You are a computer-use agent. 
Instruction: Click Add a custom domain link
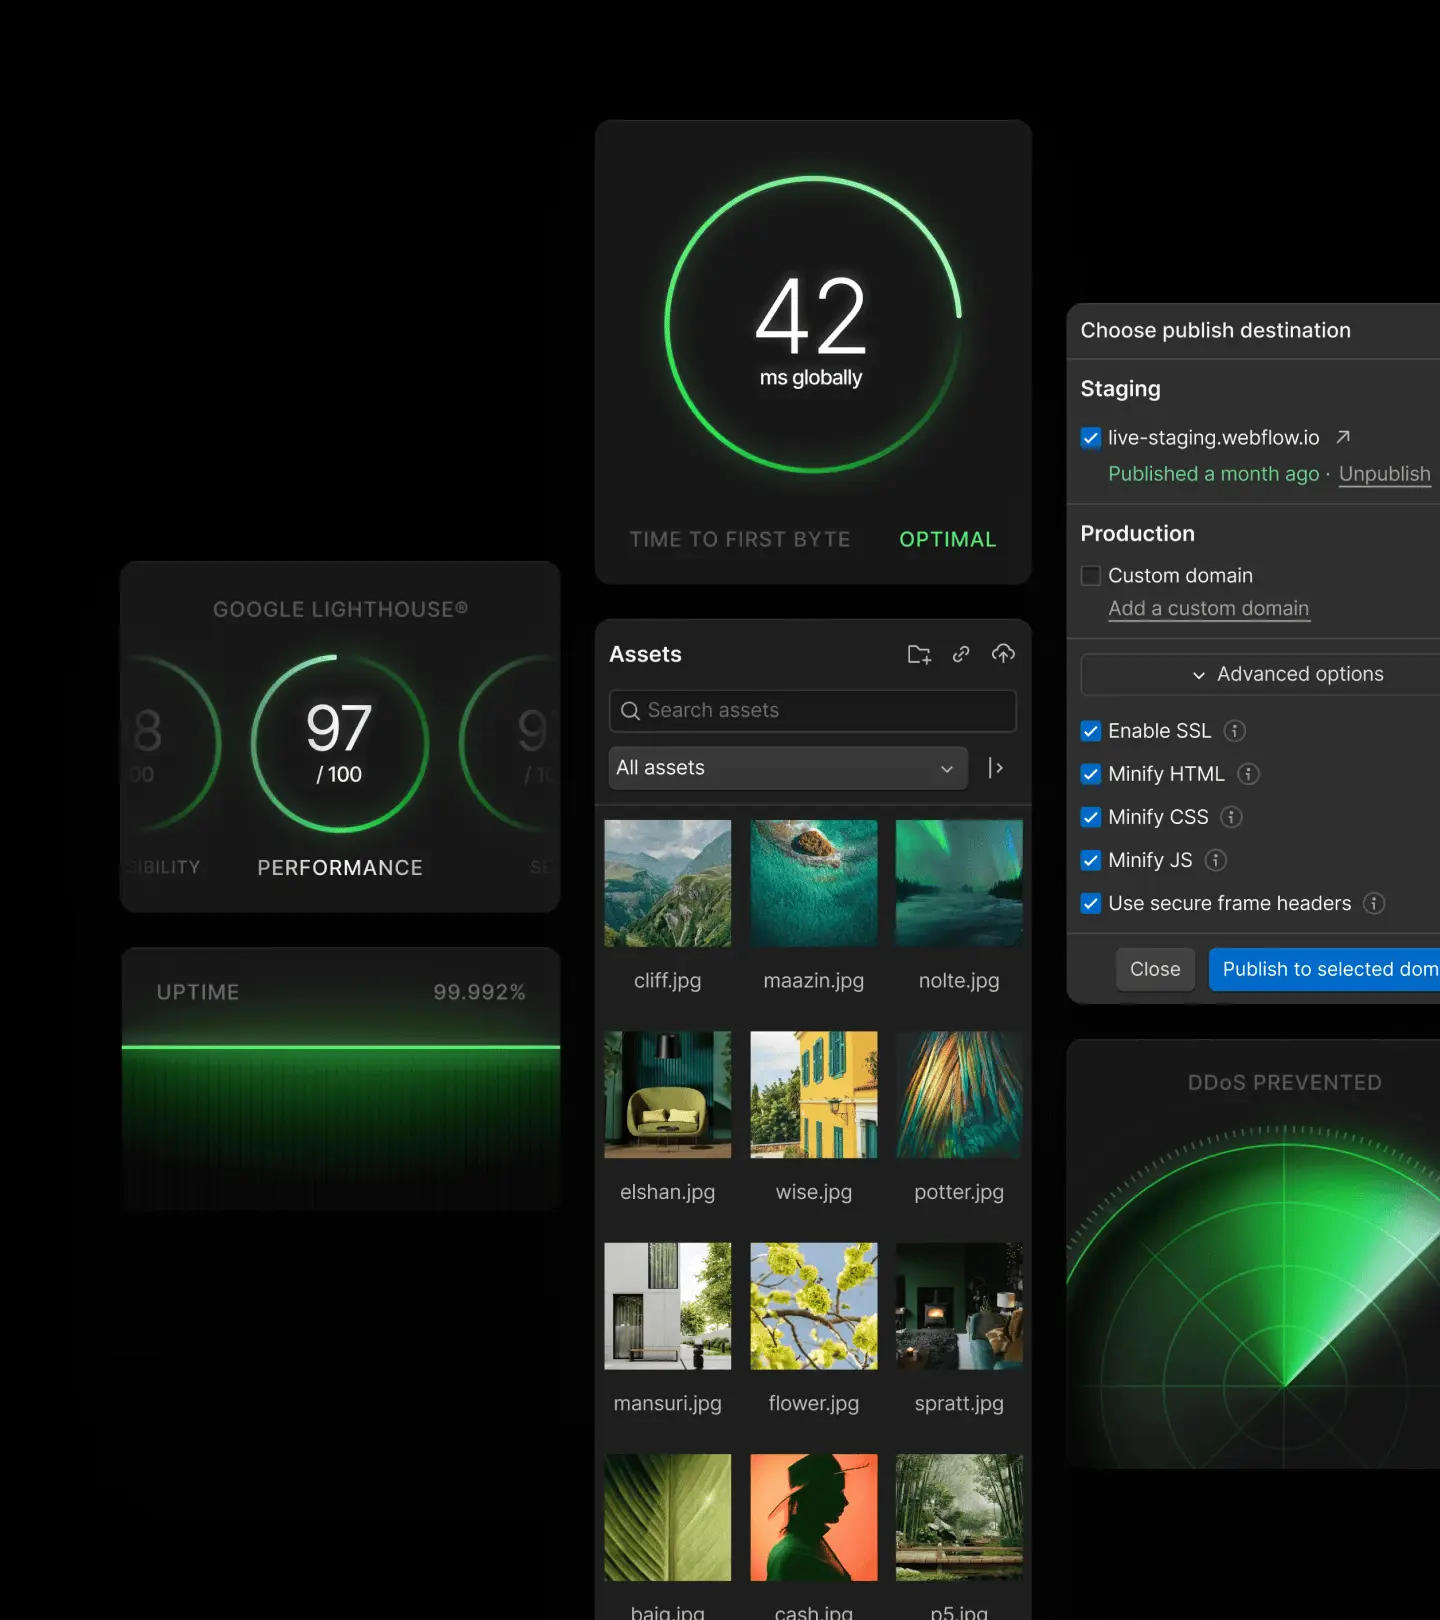pos(1208,609)
